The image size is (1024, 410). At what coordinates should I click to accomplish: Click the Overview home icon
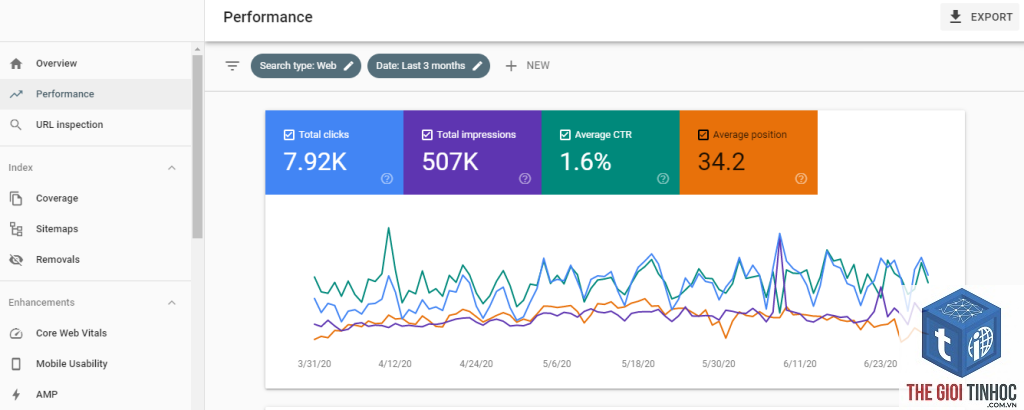[16, 63]
